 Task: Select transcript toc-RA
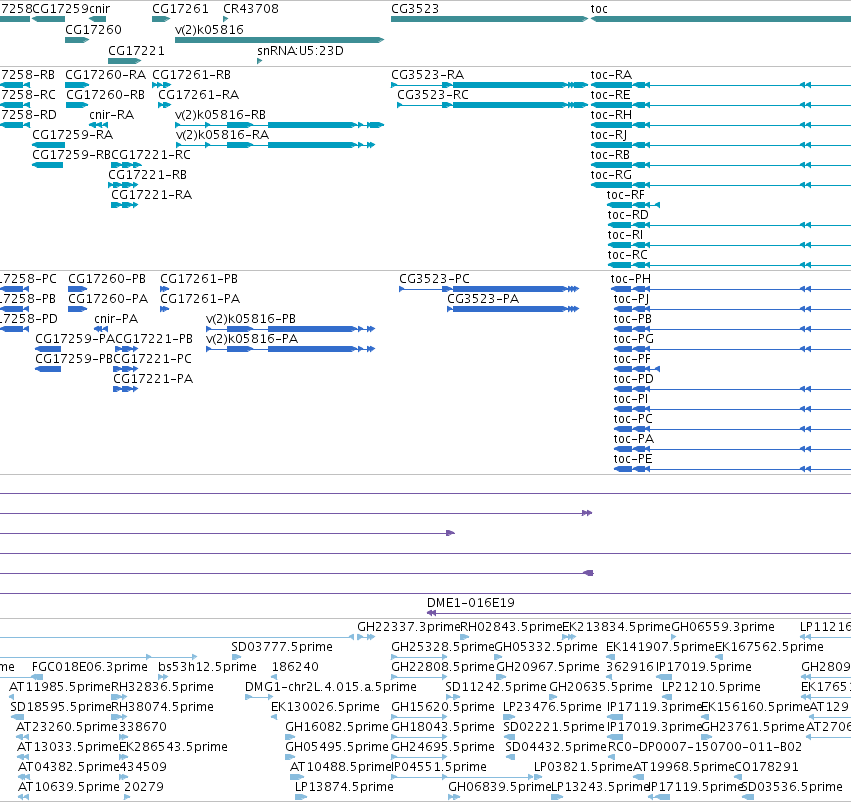click(611, 74)
